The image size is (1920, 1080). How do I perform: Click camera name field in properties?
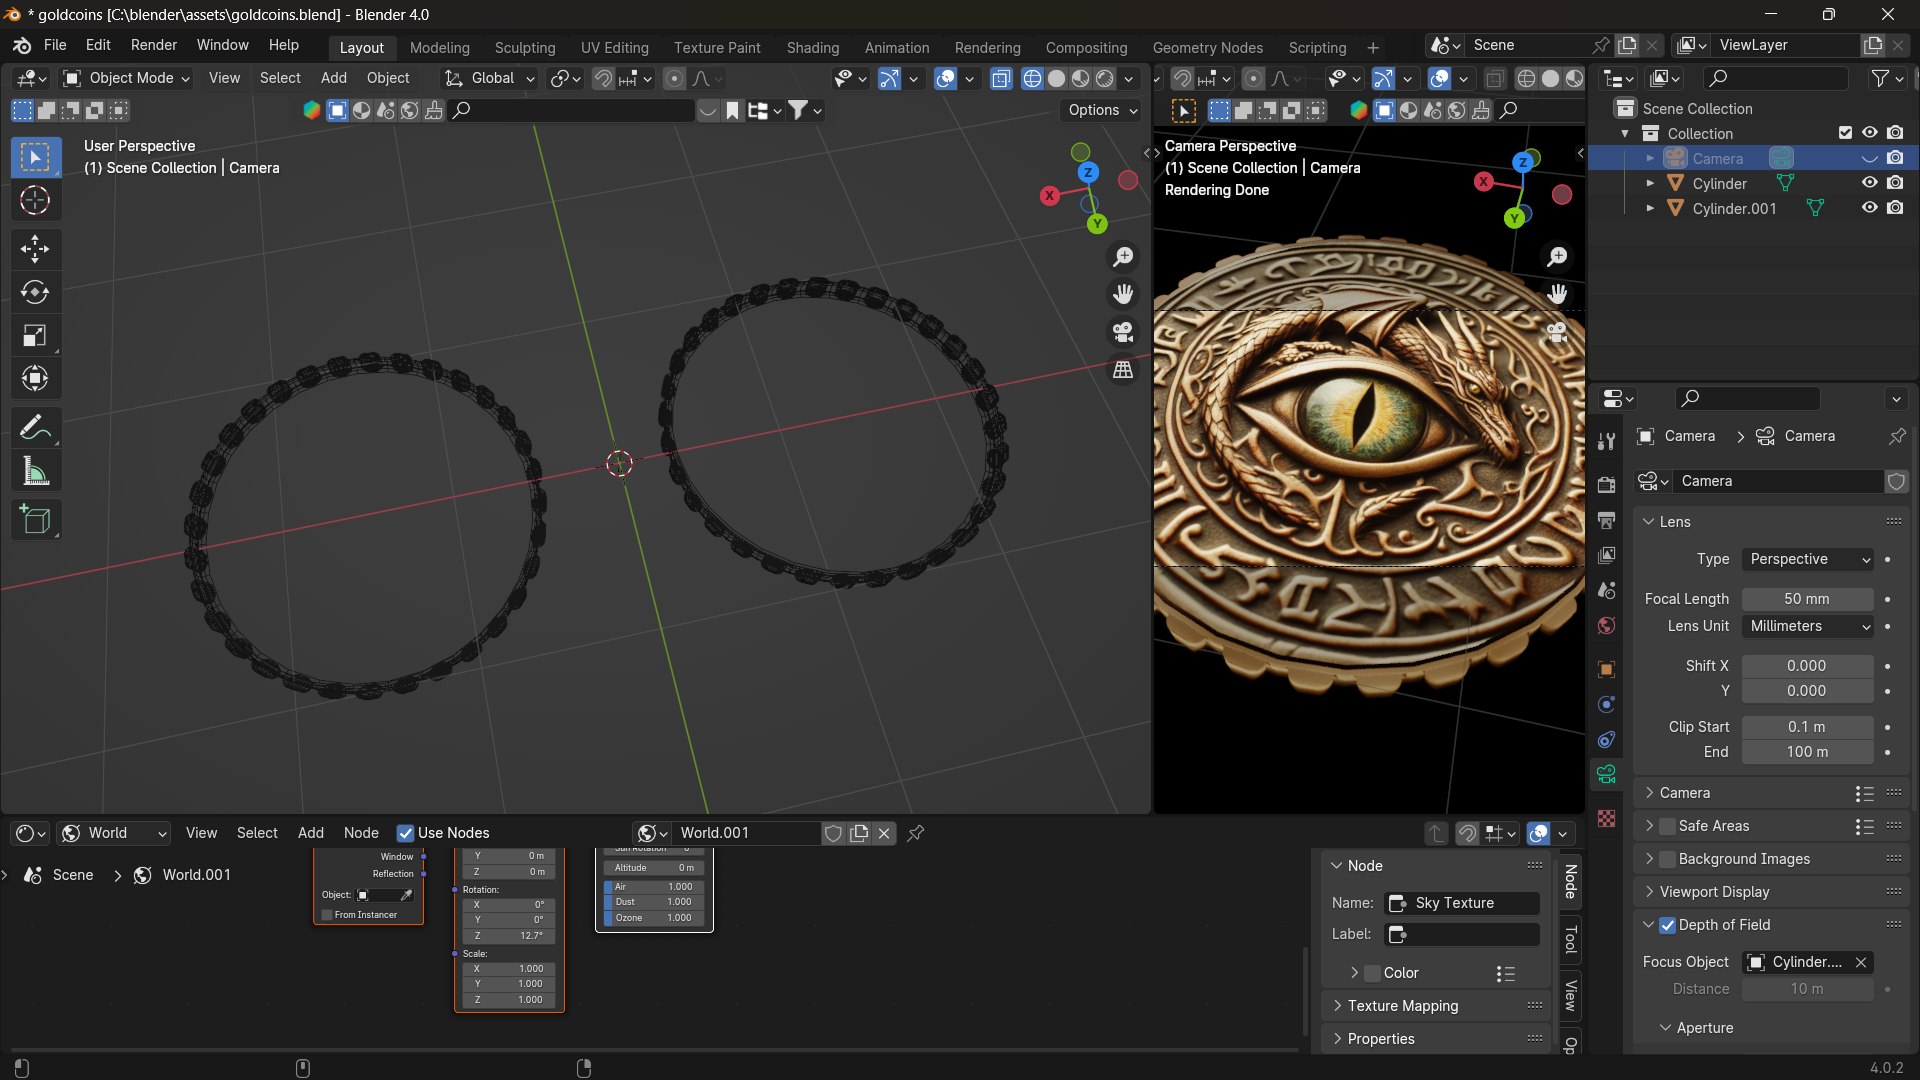(1778, 481)
